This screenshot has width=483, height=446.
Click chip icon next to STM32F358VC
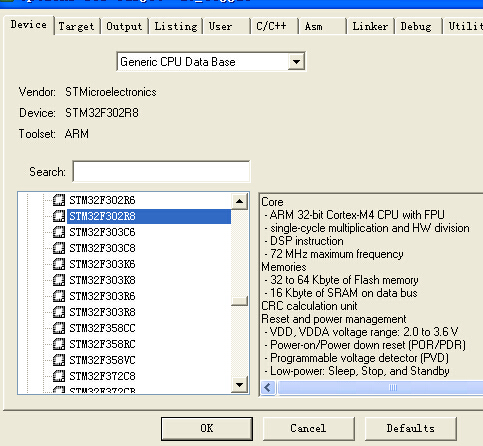tap(59, 360)
